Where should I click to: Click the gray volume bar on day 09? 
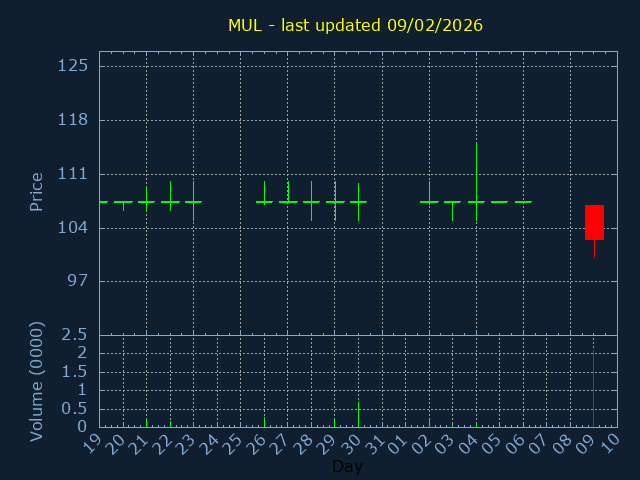tap(594, 391)
